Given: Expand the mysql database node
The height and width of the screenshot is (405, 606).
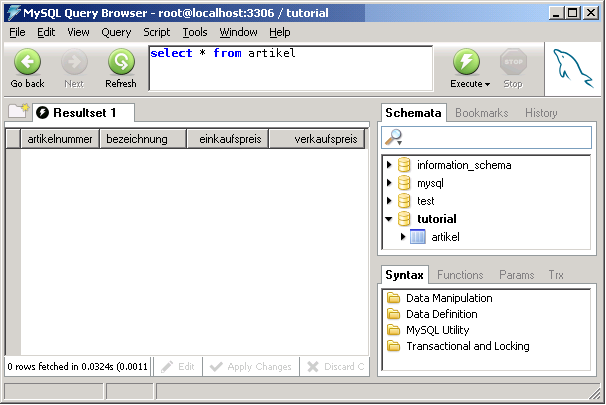Looking at the screenshot, I should pos(389,183).
